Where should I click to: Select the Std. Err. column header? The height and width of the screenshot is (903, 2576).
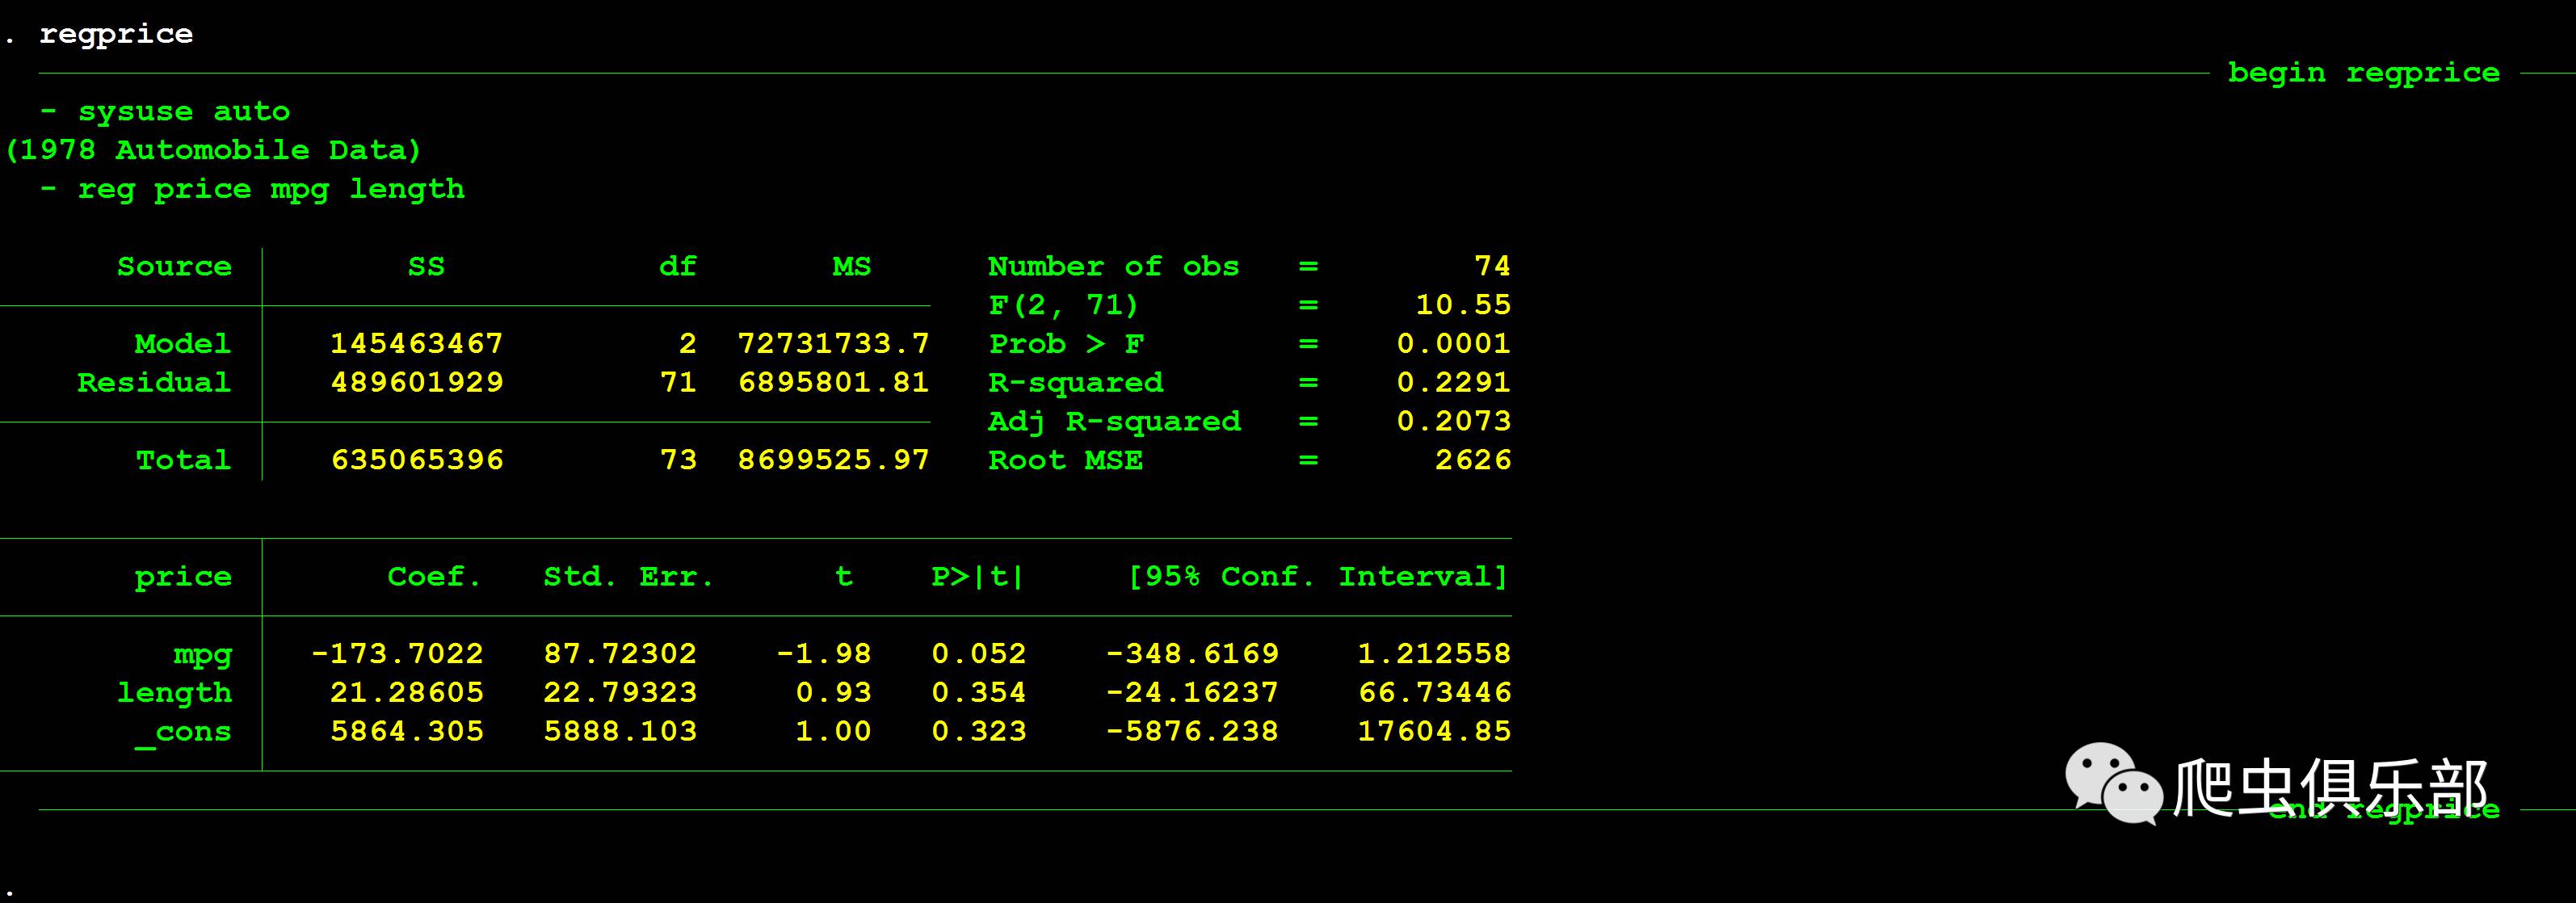tap(628, 576)
